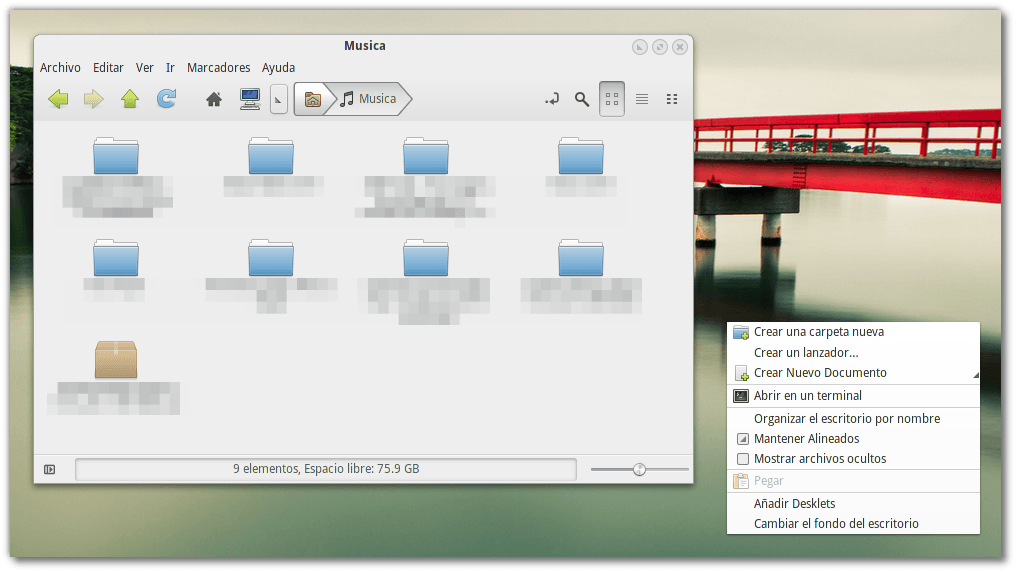Go up to the parent folder
This screenshot has width=1017, height=573.
pyautogui.click(x=129, y=99)
